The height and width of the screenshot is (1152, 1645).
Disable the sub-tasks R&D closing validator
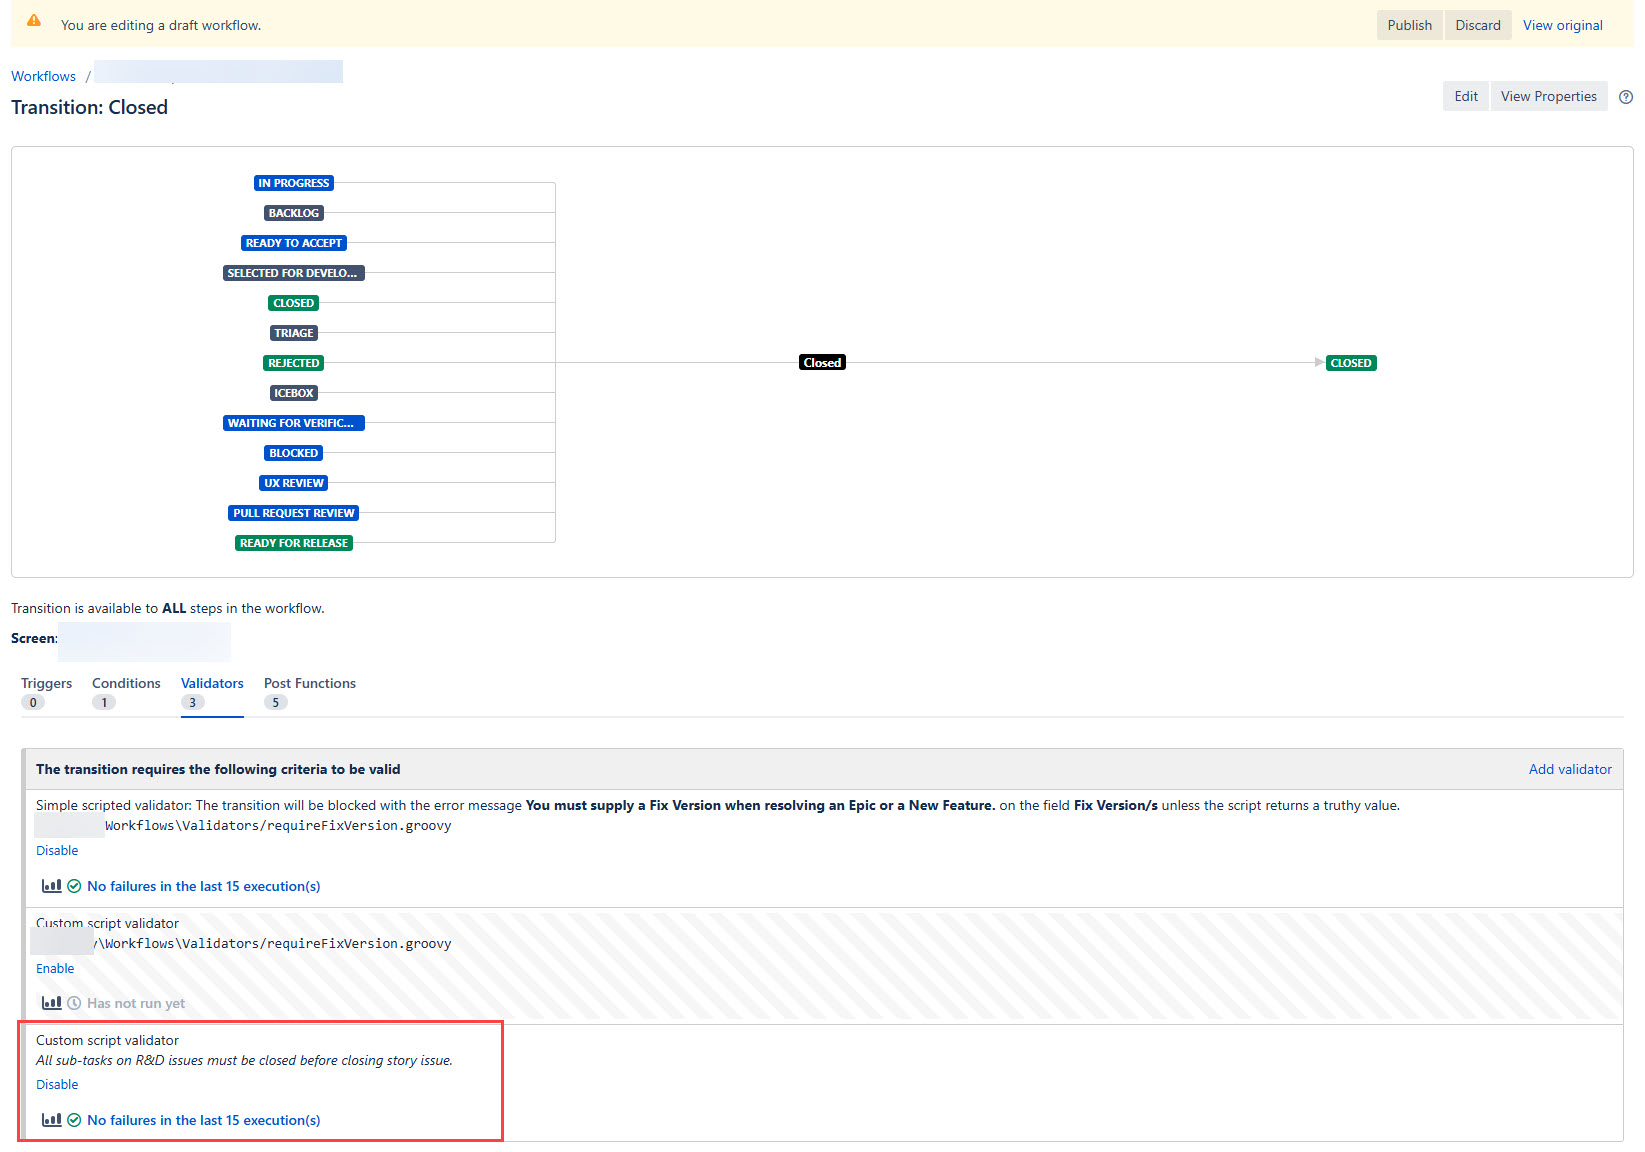(x=57, y=1084)
